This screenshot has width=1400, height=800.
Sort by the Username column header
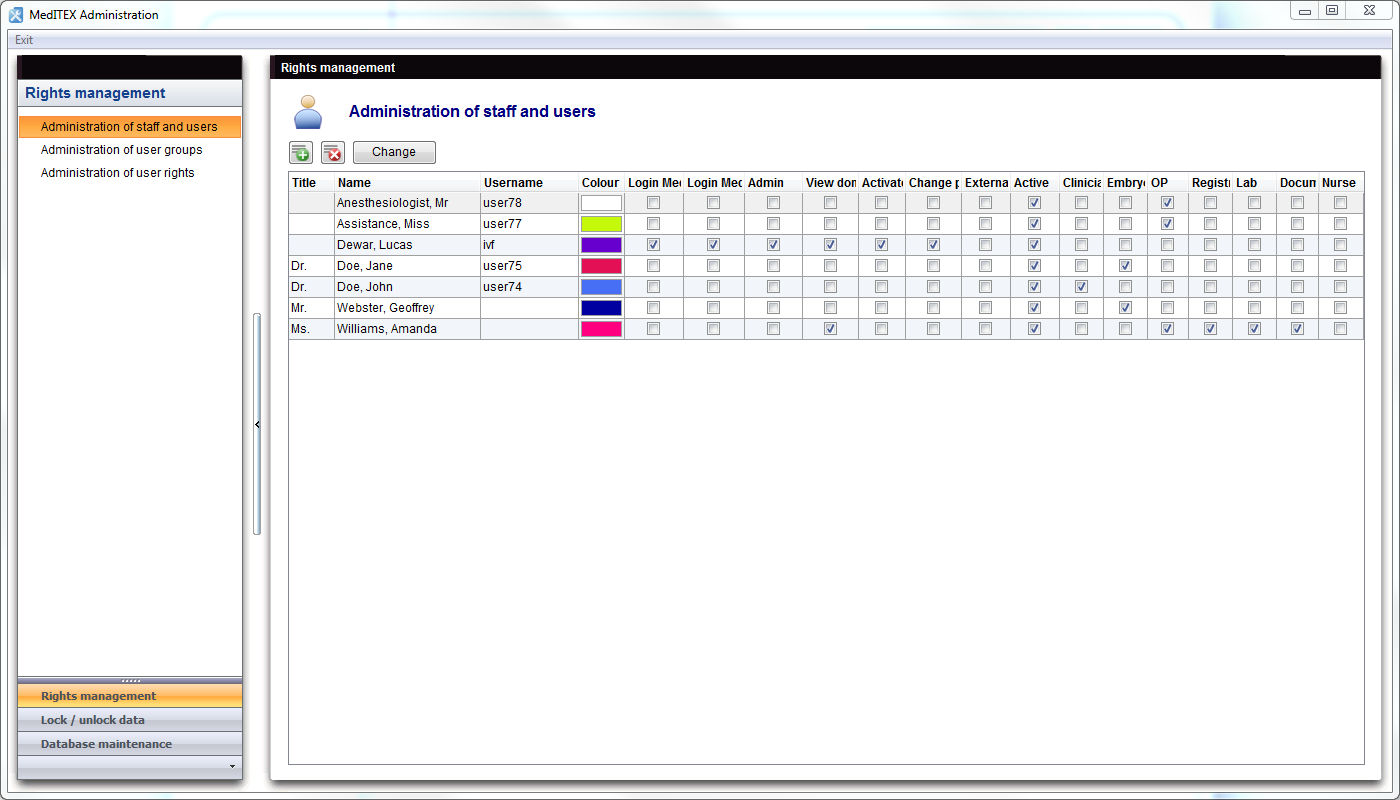pos(529,183)
